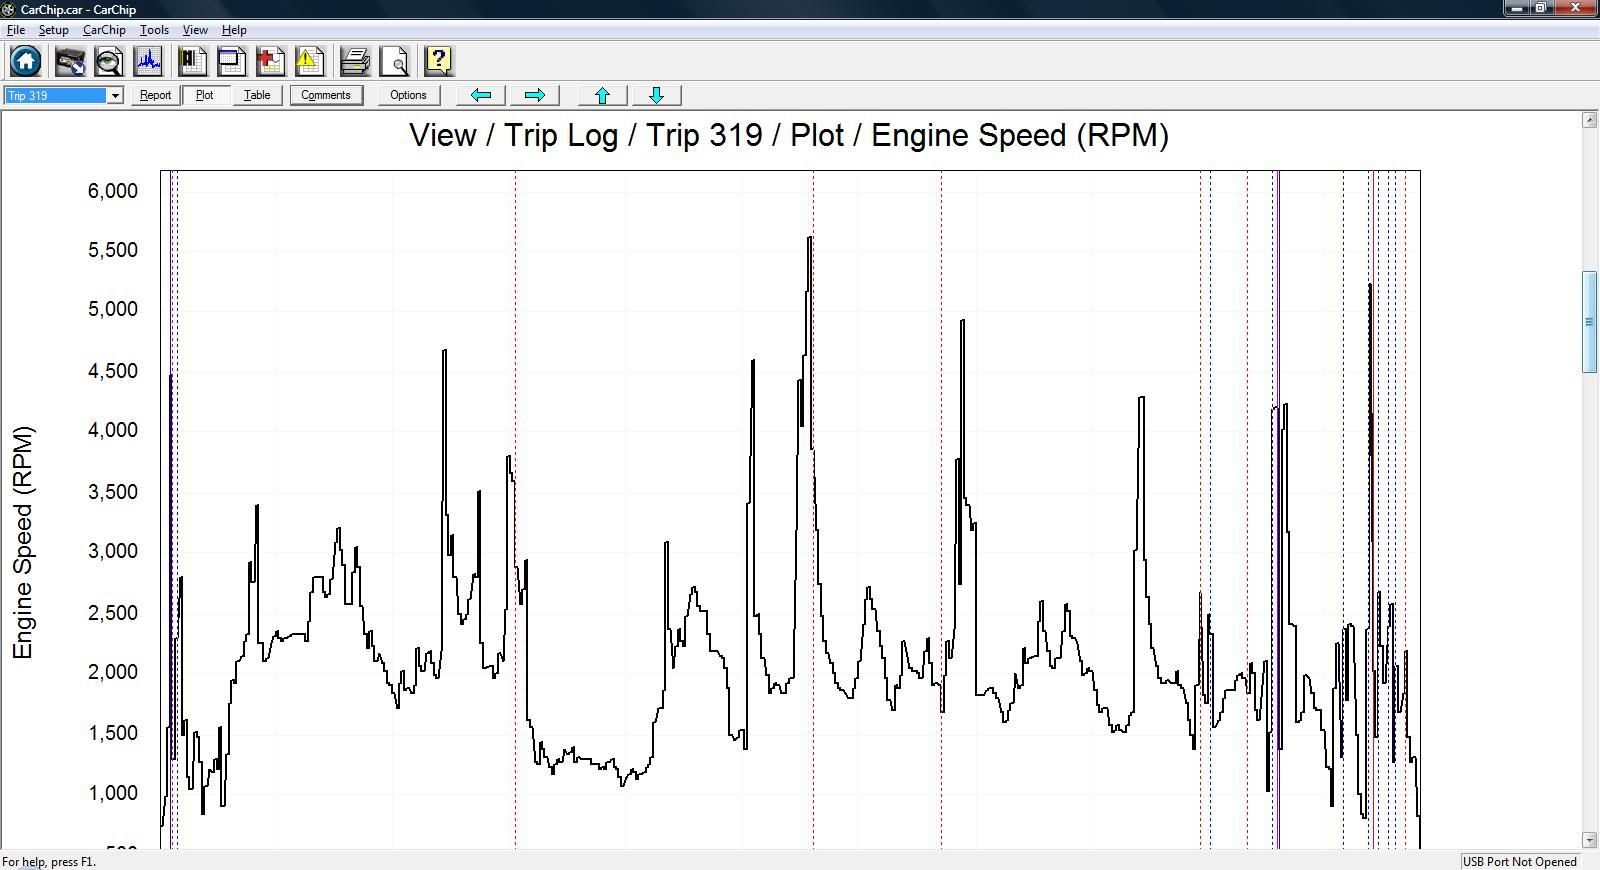Open the plot graph view icon
The height and width of the screenshot is (870, 1600).
pos(149,62)
